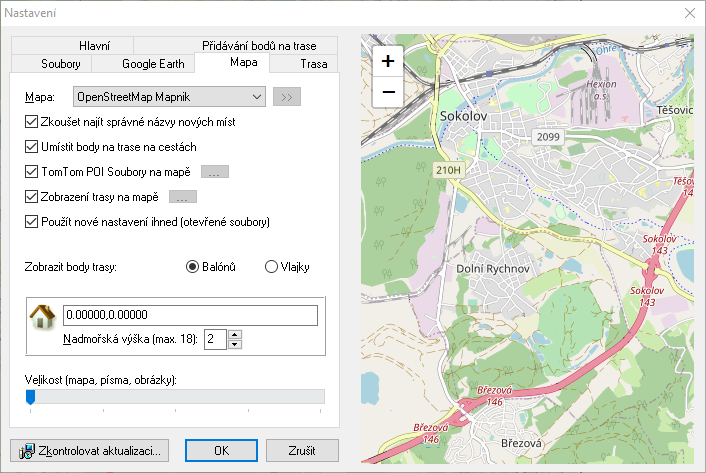The image size is (706, 473).
Task: Click the arrow button next to map dropdown
Action: coord(287,97)
